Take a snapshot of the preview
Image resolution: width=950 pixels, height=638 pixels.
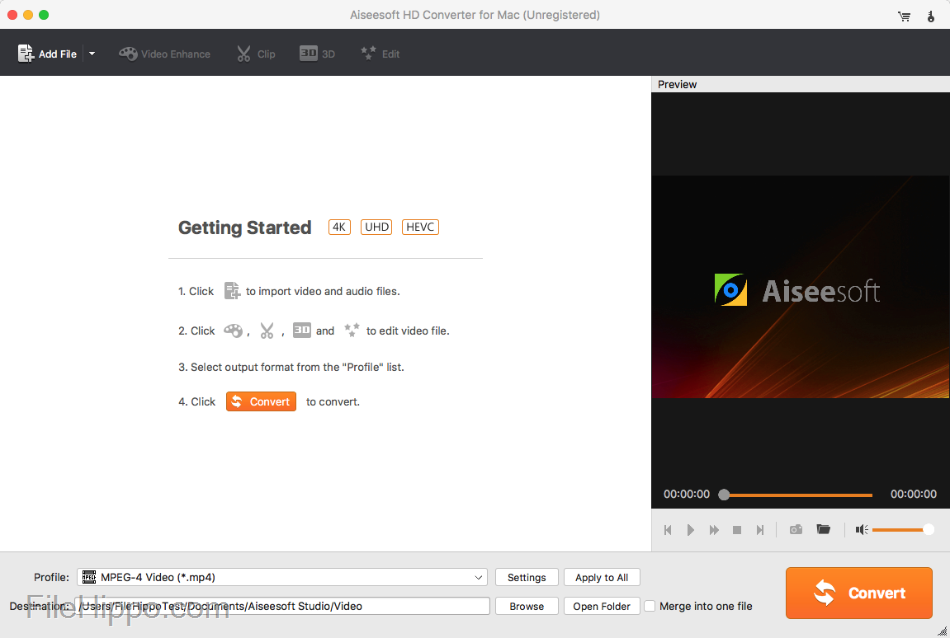pos(795,529)
